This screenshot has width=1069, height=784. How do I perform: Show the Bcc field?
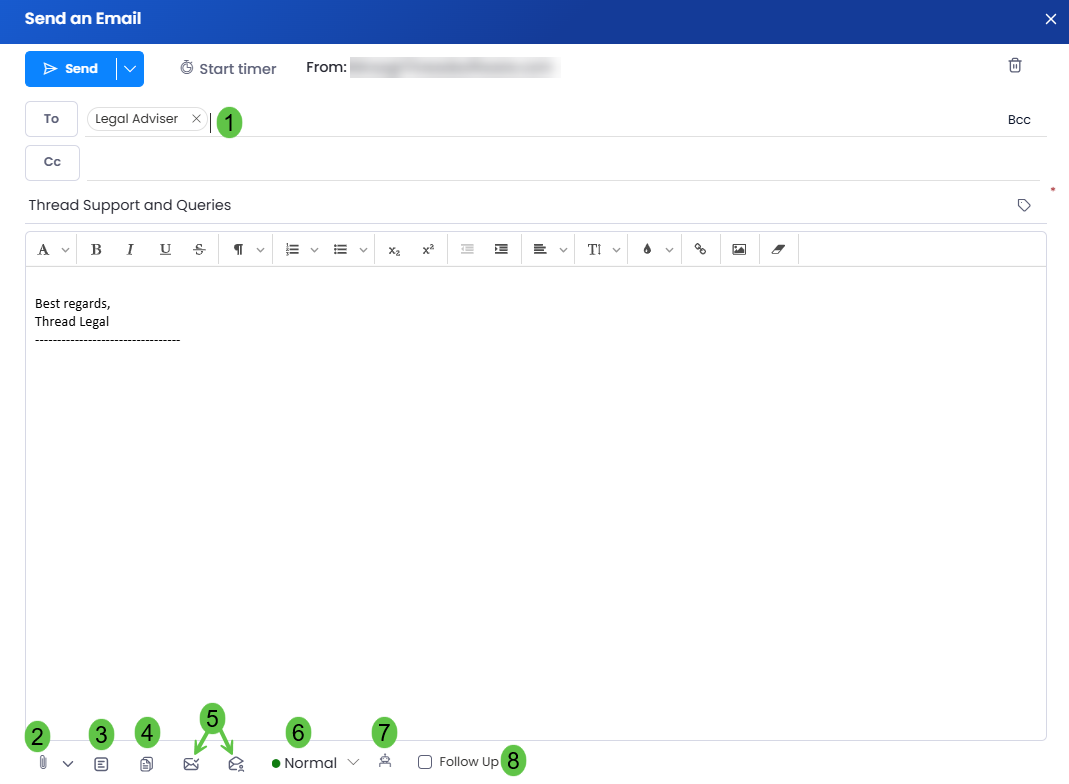pyautogui.click(x=1018, y=120)
